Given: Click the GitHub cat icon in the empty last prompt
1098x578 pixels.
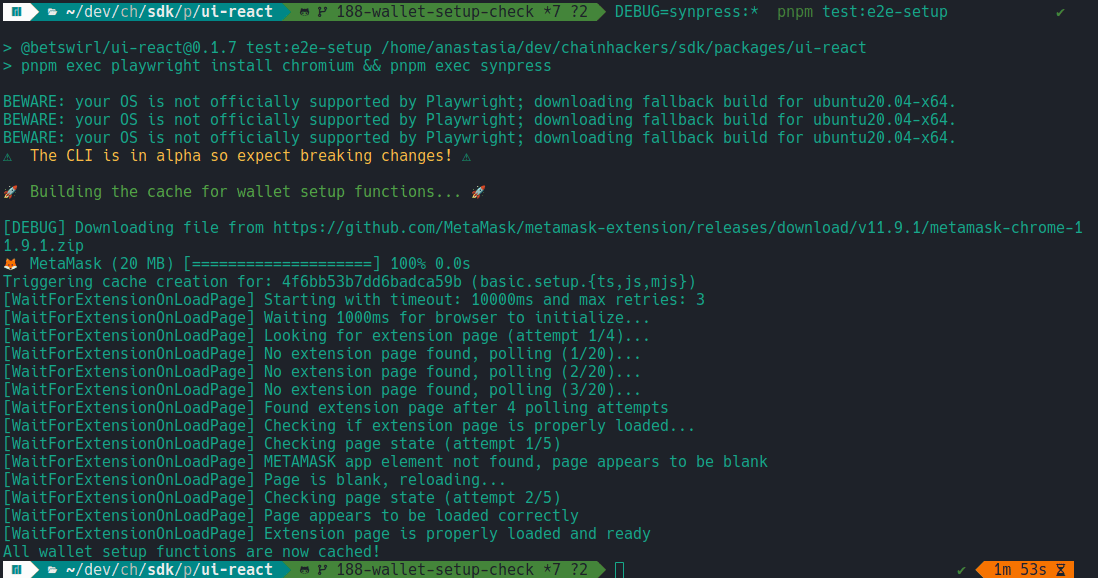Looking at the screenshot, I should 305,570.
